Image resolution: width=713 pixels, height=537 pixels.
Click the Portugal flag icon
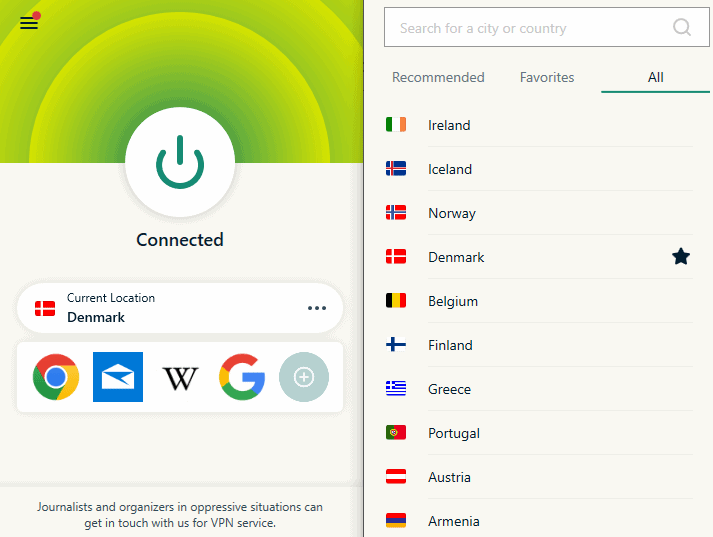coord(396,433)
